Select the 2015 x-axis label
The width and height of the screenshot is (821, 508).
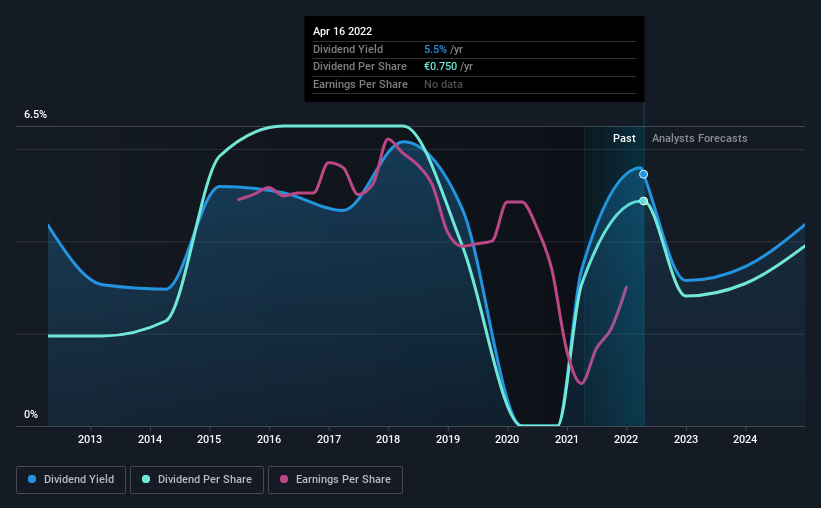point(209,439)
